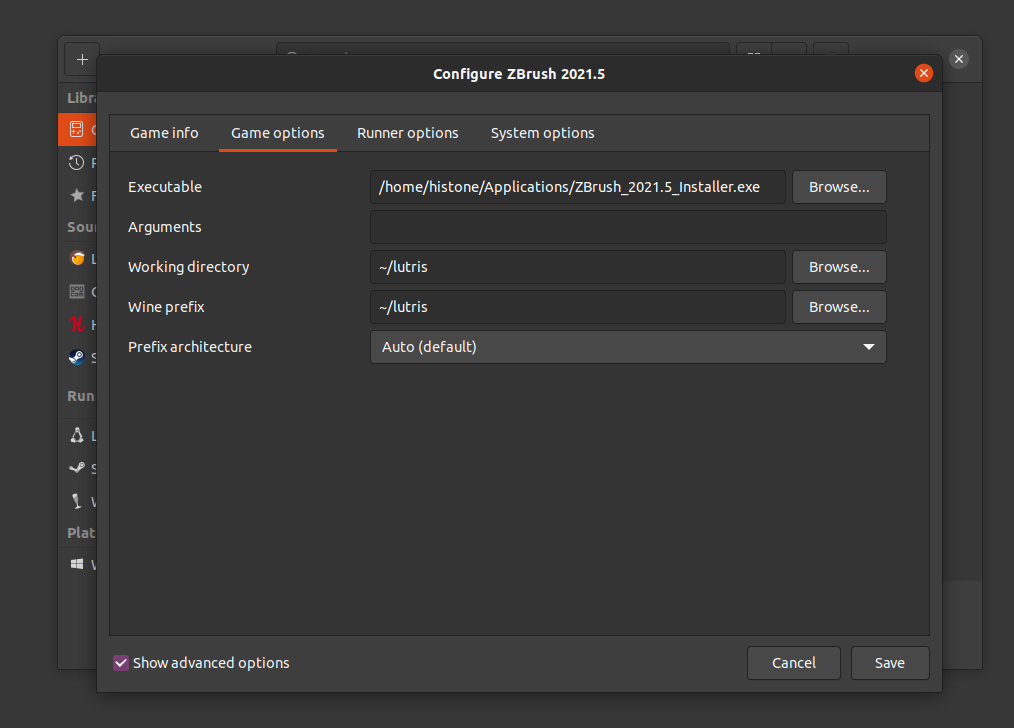Open Recent clock icon in Lutris sidebar
1014x728 pixels.
click(x=76, y=162)
